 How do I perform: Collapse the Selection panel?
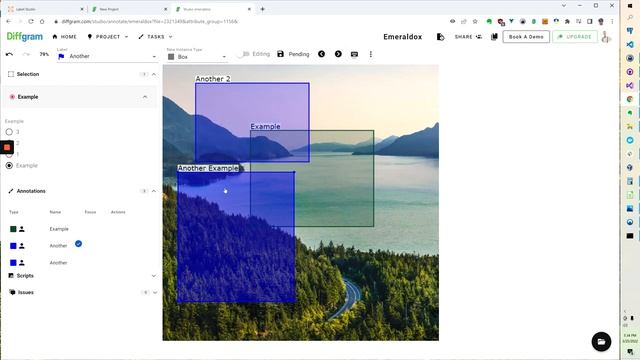click(x=154, y=74)
